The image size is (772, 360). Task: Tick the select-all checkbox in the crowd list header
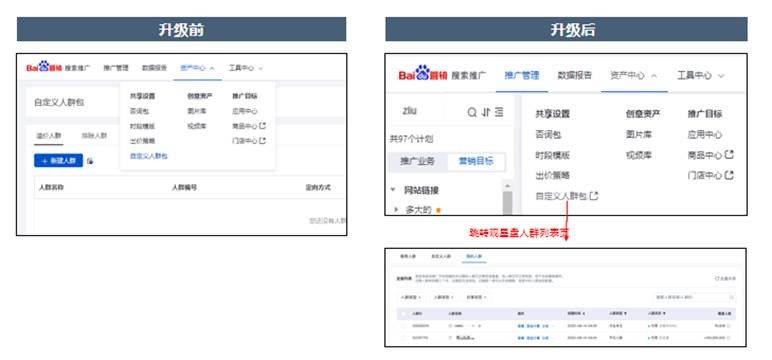tap(404, 314)
